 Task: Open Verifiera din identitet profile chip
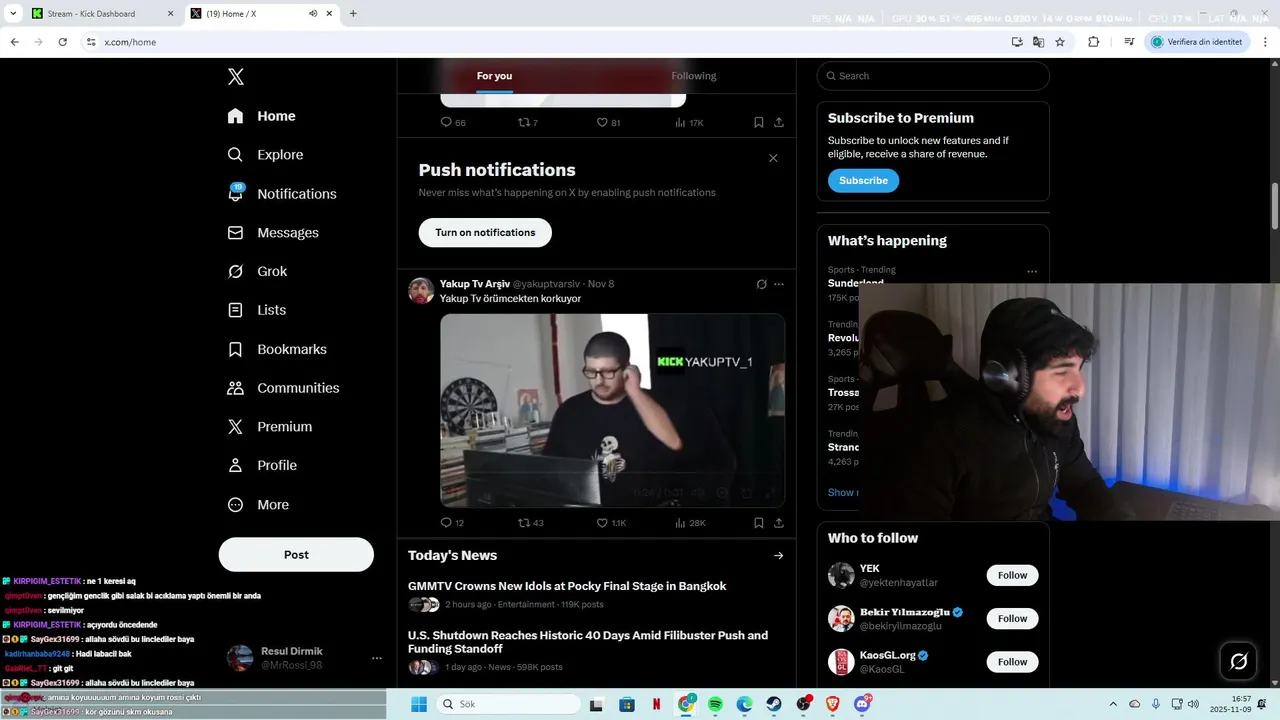1196,42
